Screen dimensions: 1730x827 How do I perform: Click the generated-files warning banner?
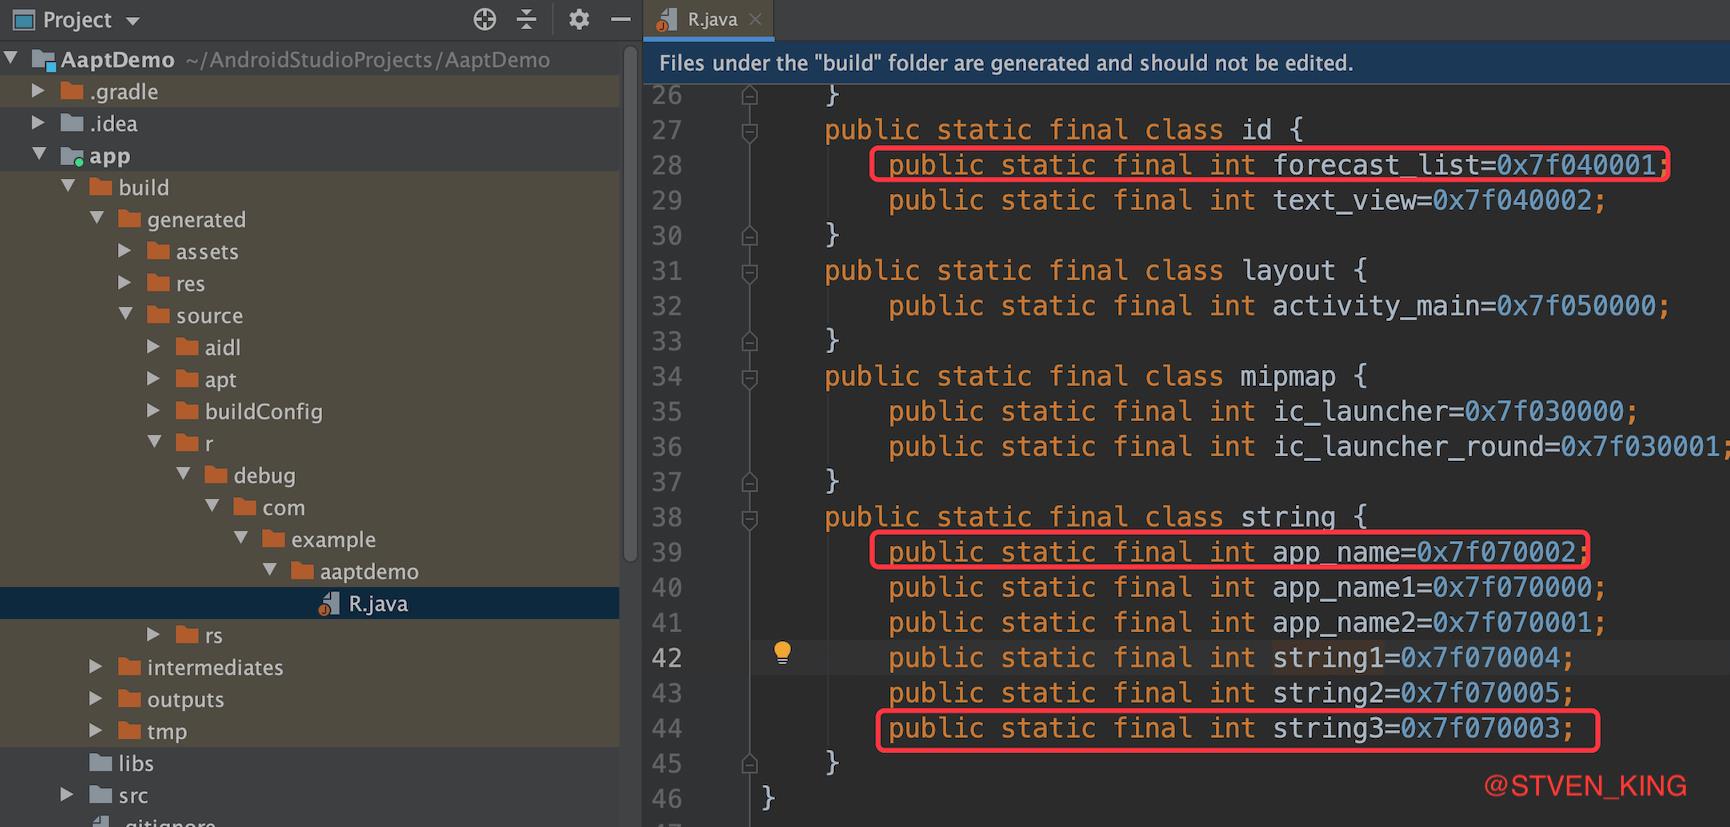(x=1187, y=63)
